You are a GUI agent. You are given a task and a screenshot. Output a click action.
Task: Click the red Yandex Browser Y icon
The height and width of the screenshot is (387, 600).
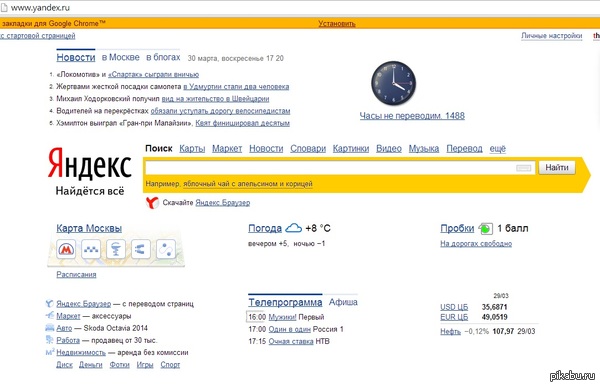[152, 202]
